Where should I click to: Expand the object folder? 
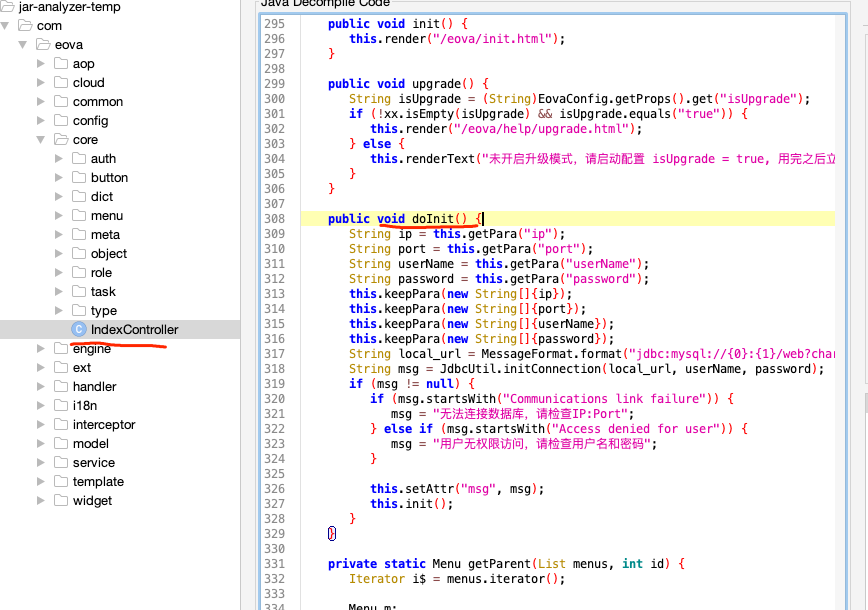59,254
